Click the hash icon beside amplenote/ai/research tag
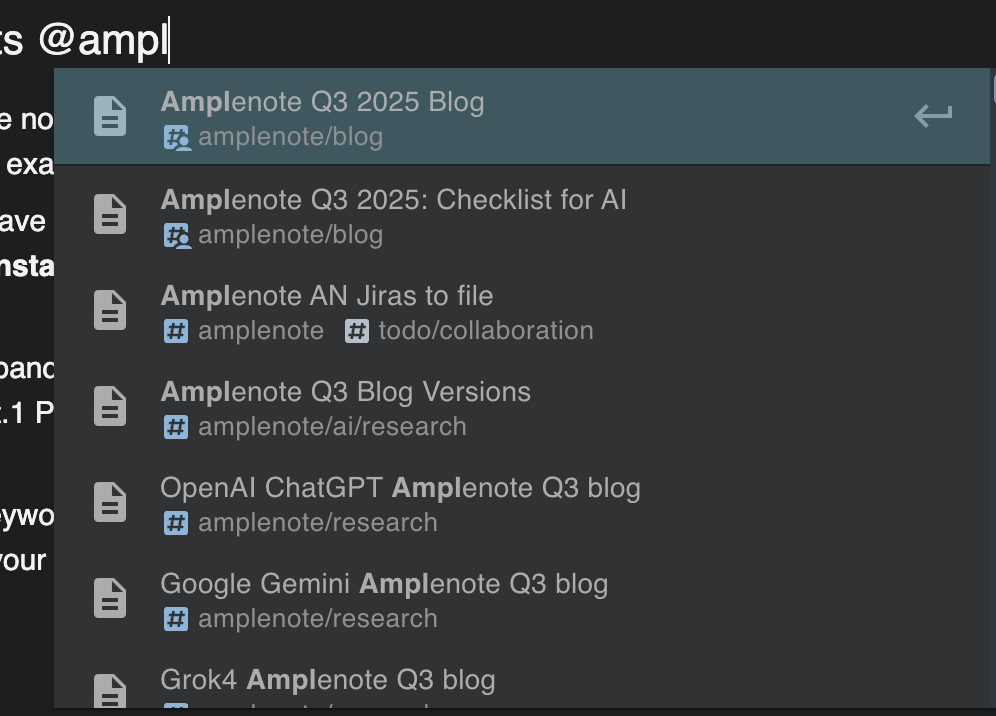The image size is (996, 716). 176,427
